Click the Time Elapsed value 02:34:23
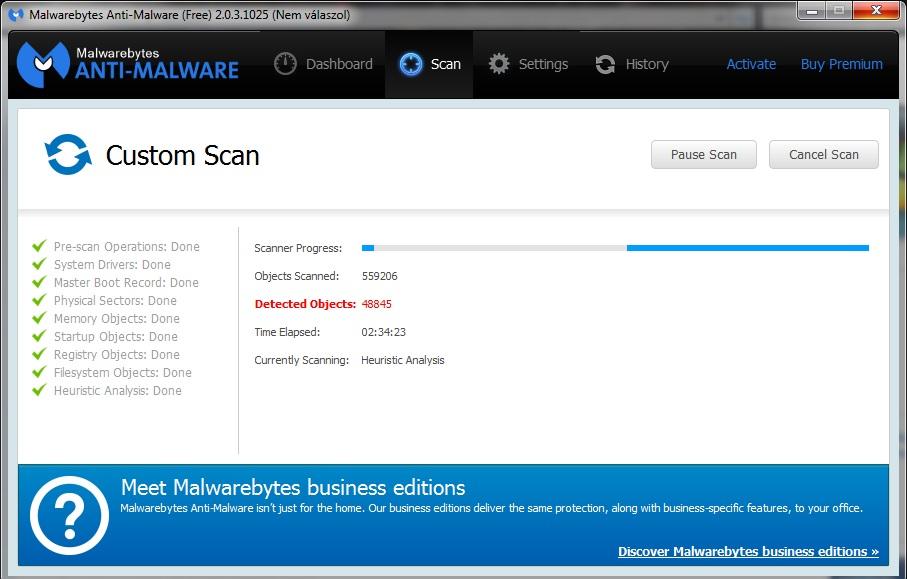 click(x=384, y=332)
